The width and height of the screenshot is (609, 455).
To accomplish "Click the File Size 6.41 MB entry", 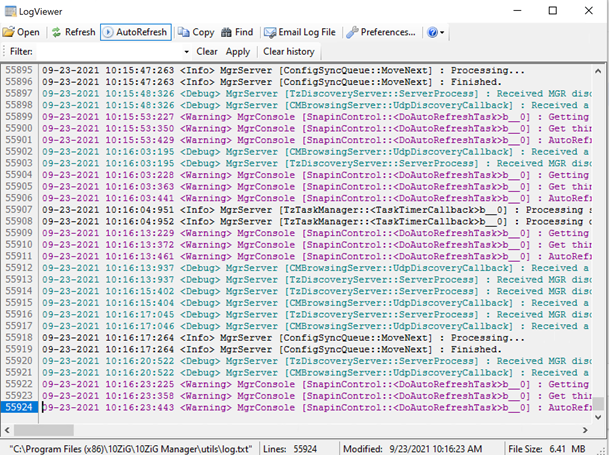I will tap(547, 449).
